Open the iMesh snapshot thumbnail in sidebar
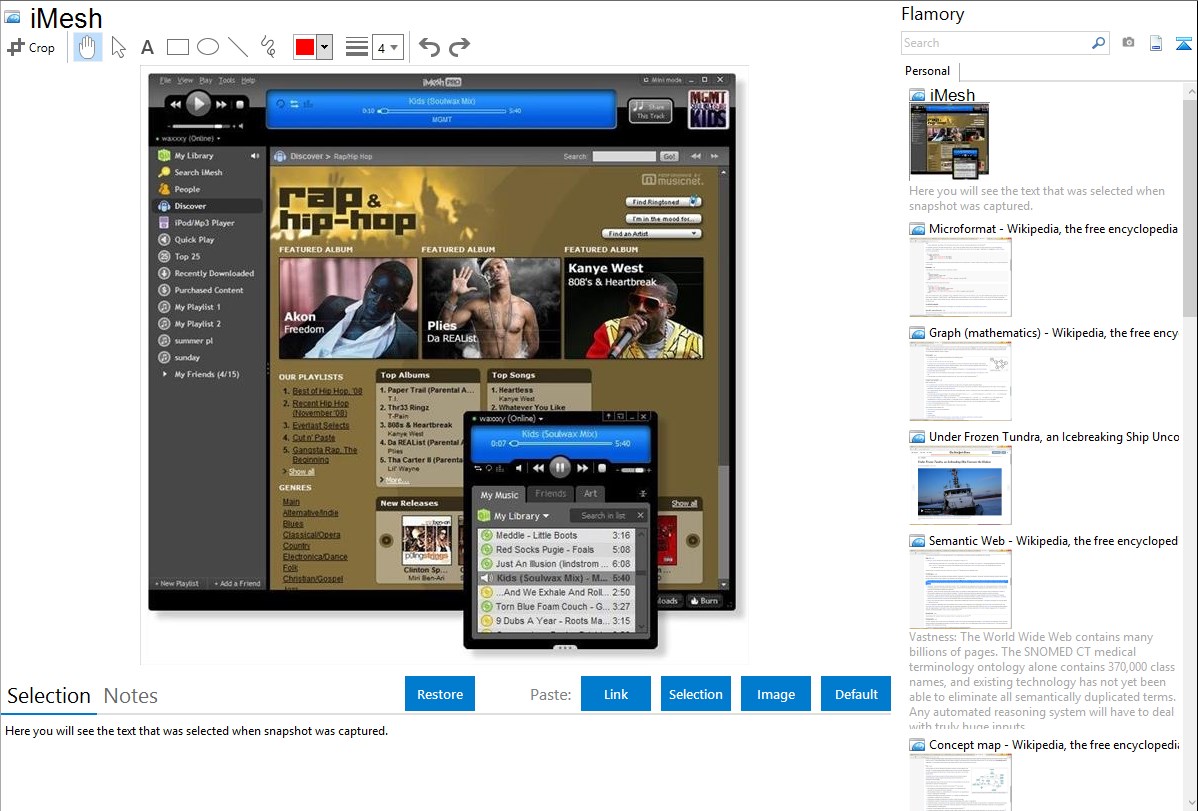The image size is (1198, 811). pos(949,142)
